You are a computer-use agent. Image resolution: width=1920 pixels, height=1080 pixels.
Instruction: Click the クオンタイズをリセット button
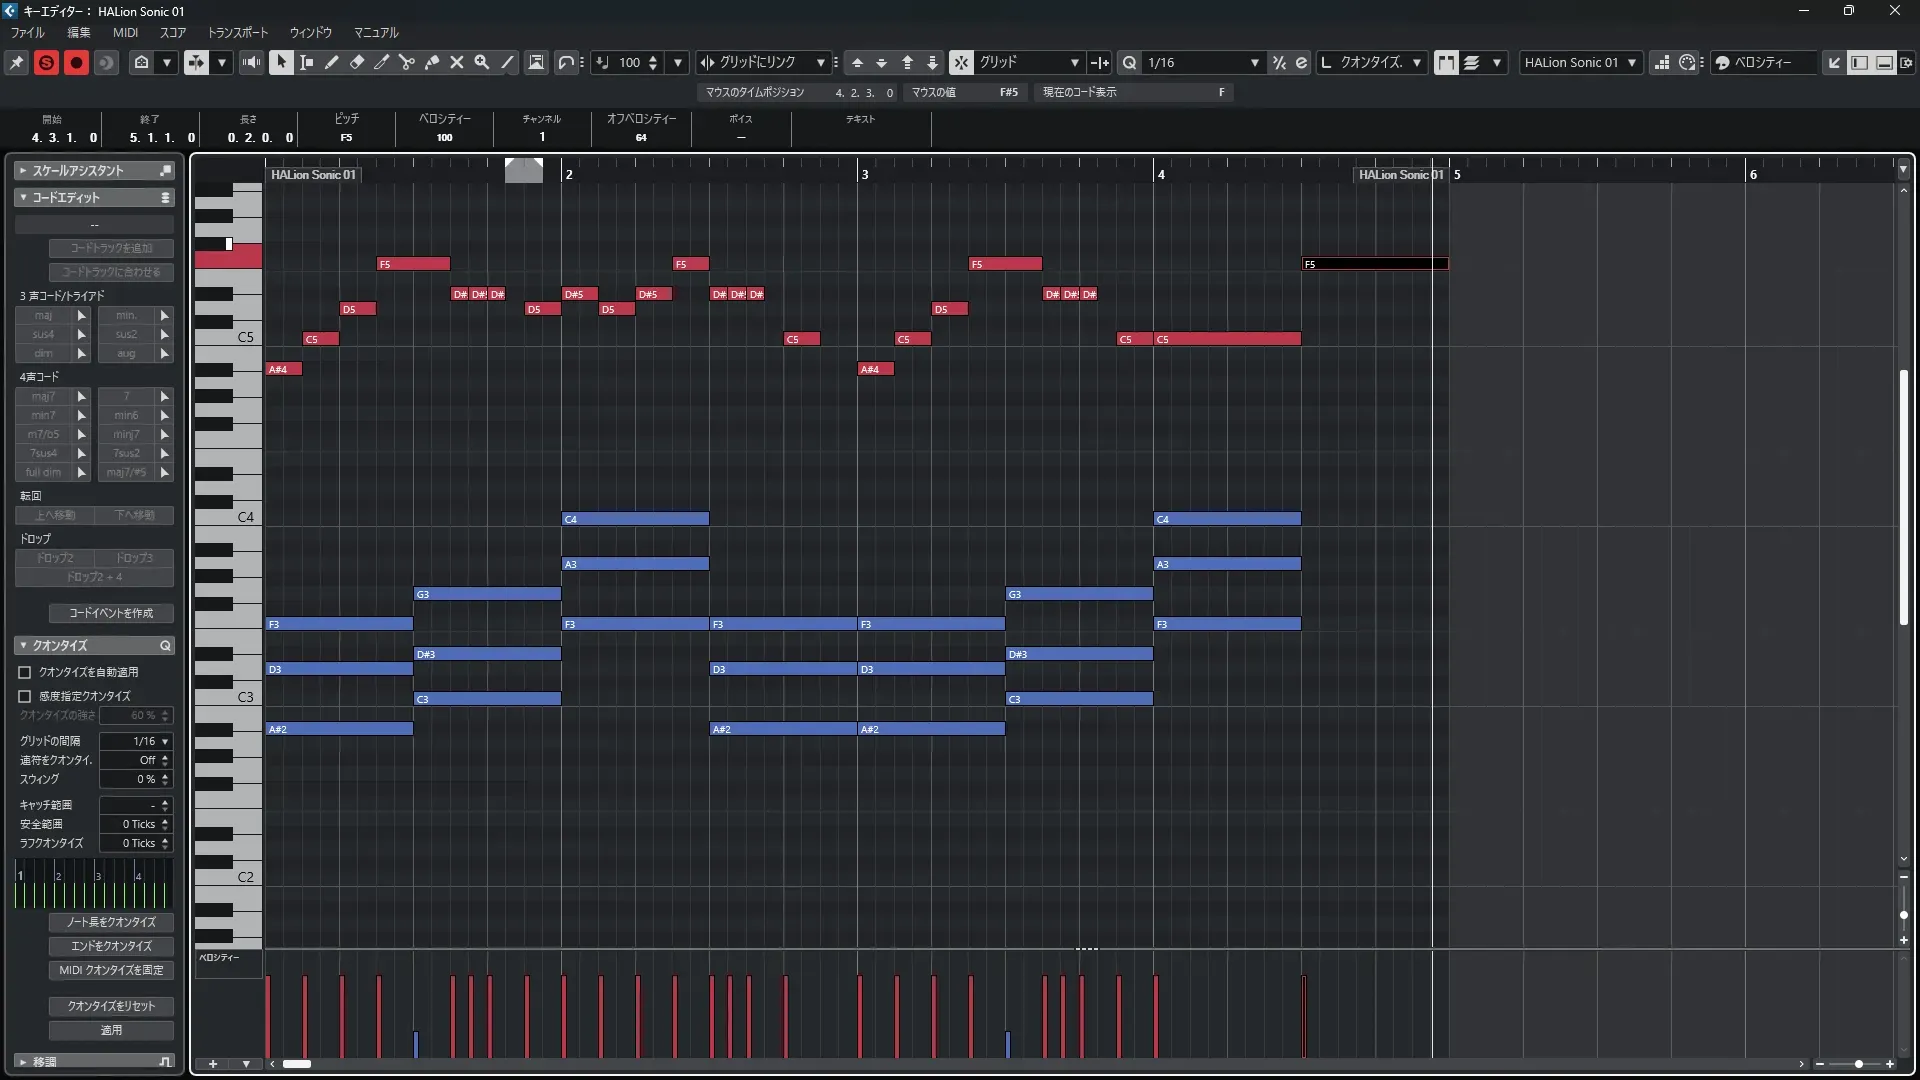[111, 1006]
